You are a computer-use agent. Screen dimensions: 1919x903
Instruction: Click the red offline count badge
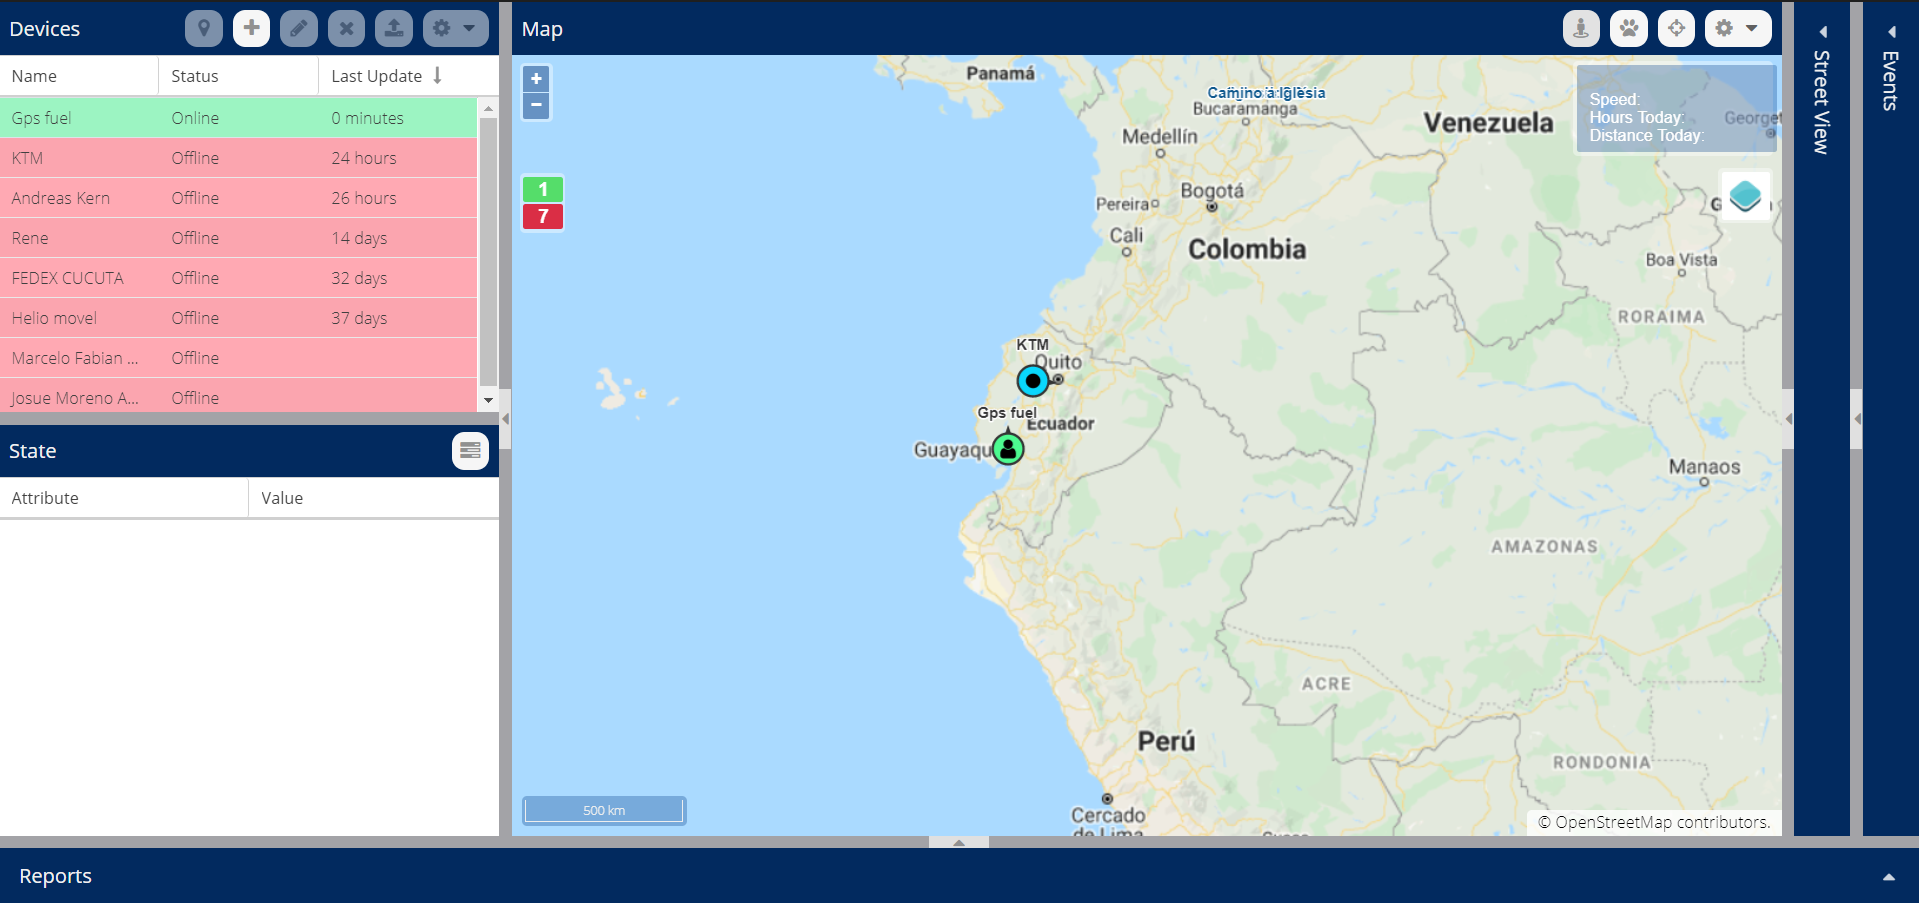(x=543, y=216)
